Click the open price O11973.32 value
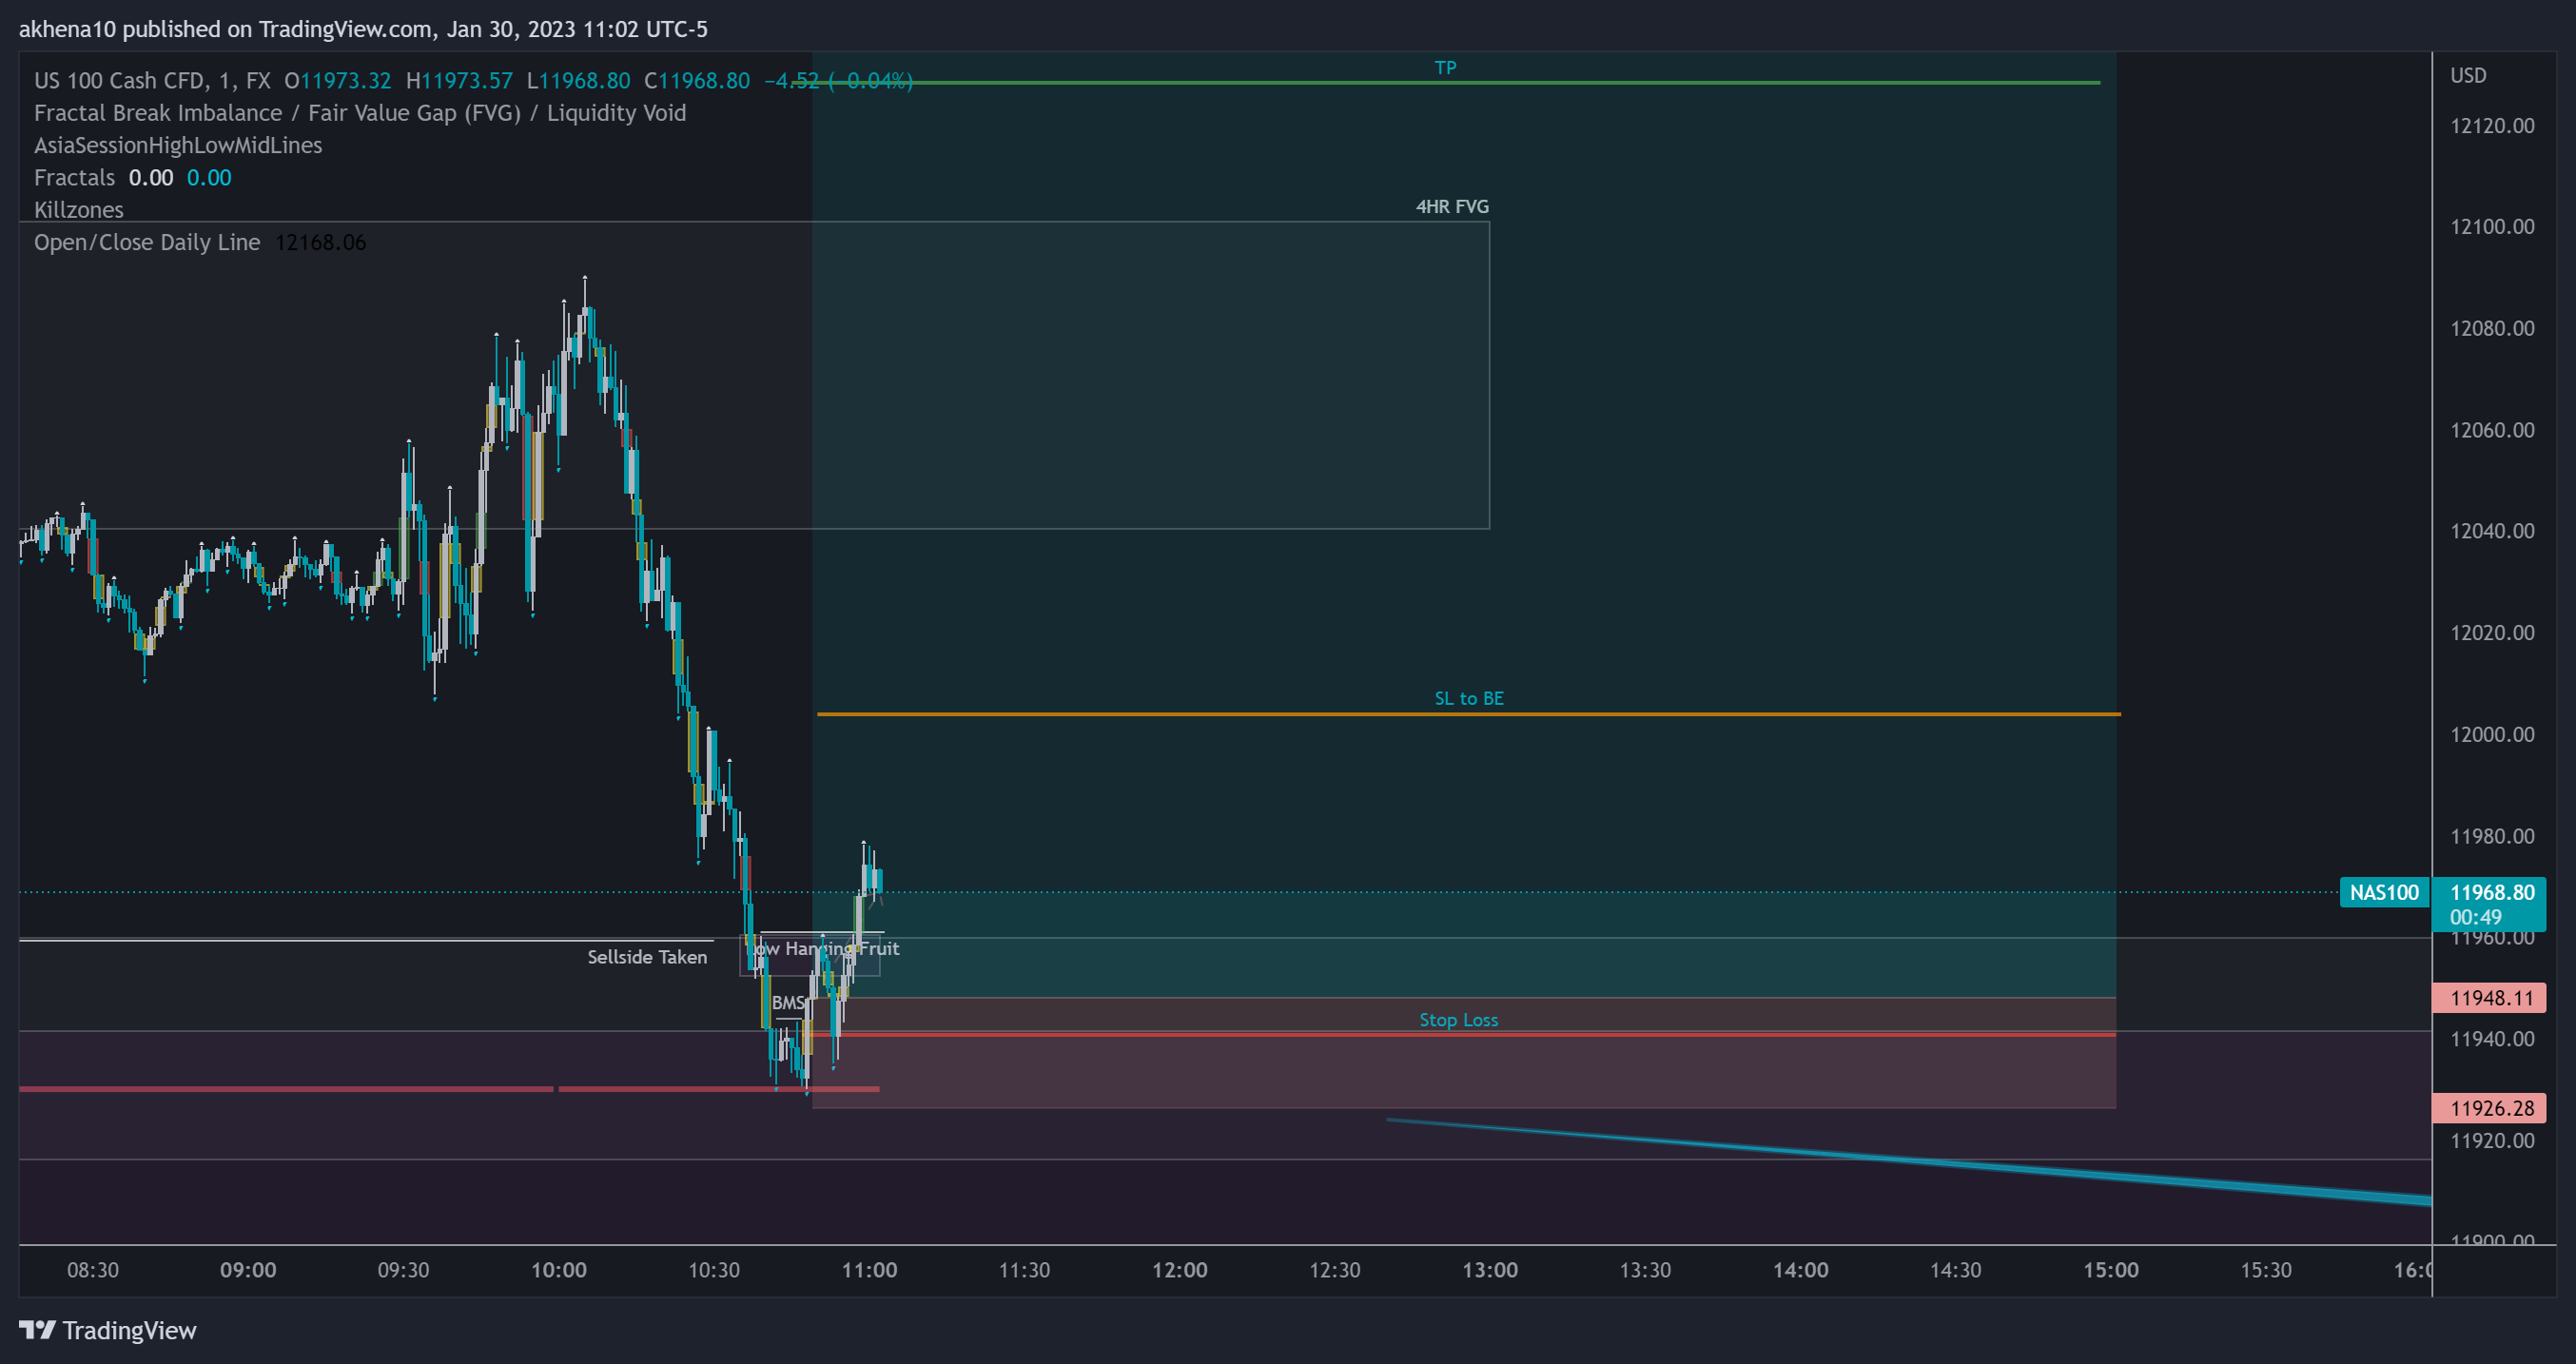2576x1364 pixels. (x=338, y=81)
